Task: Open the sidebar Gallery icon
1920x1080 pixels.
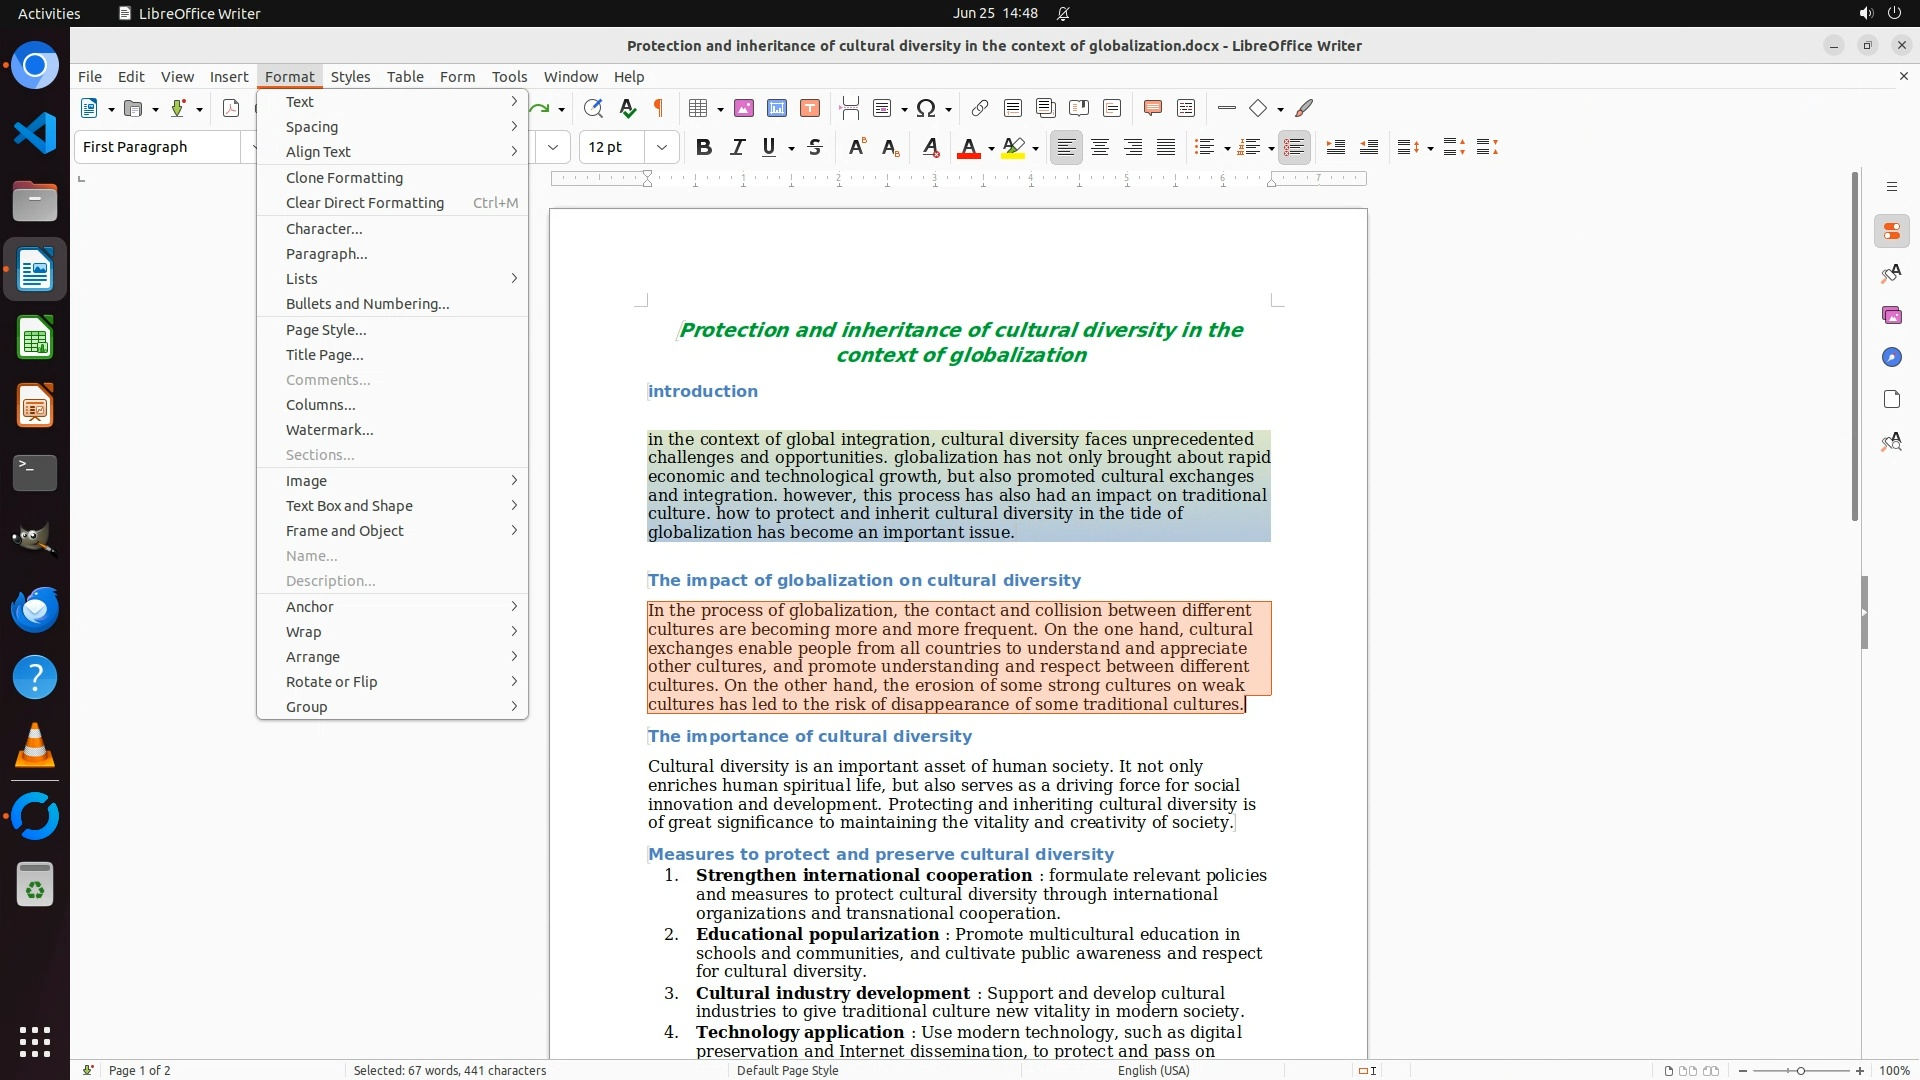Action: tap(1891, 315)
